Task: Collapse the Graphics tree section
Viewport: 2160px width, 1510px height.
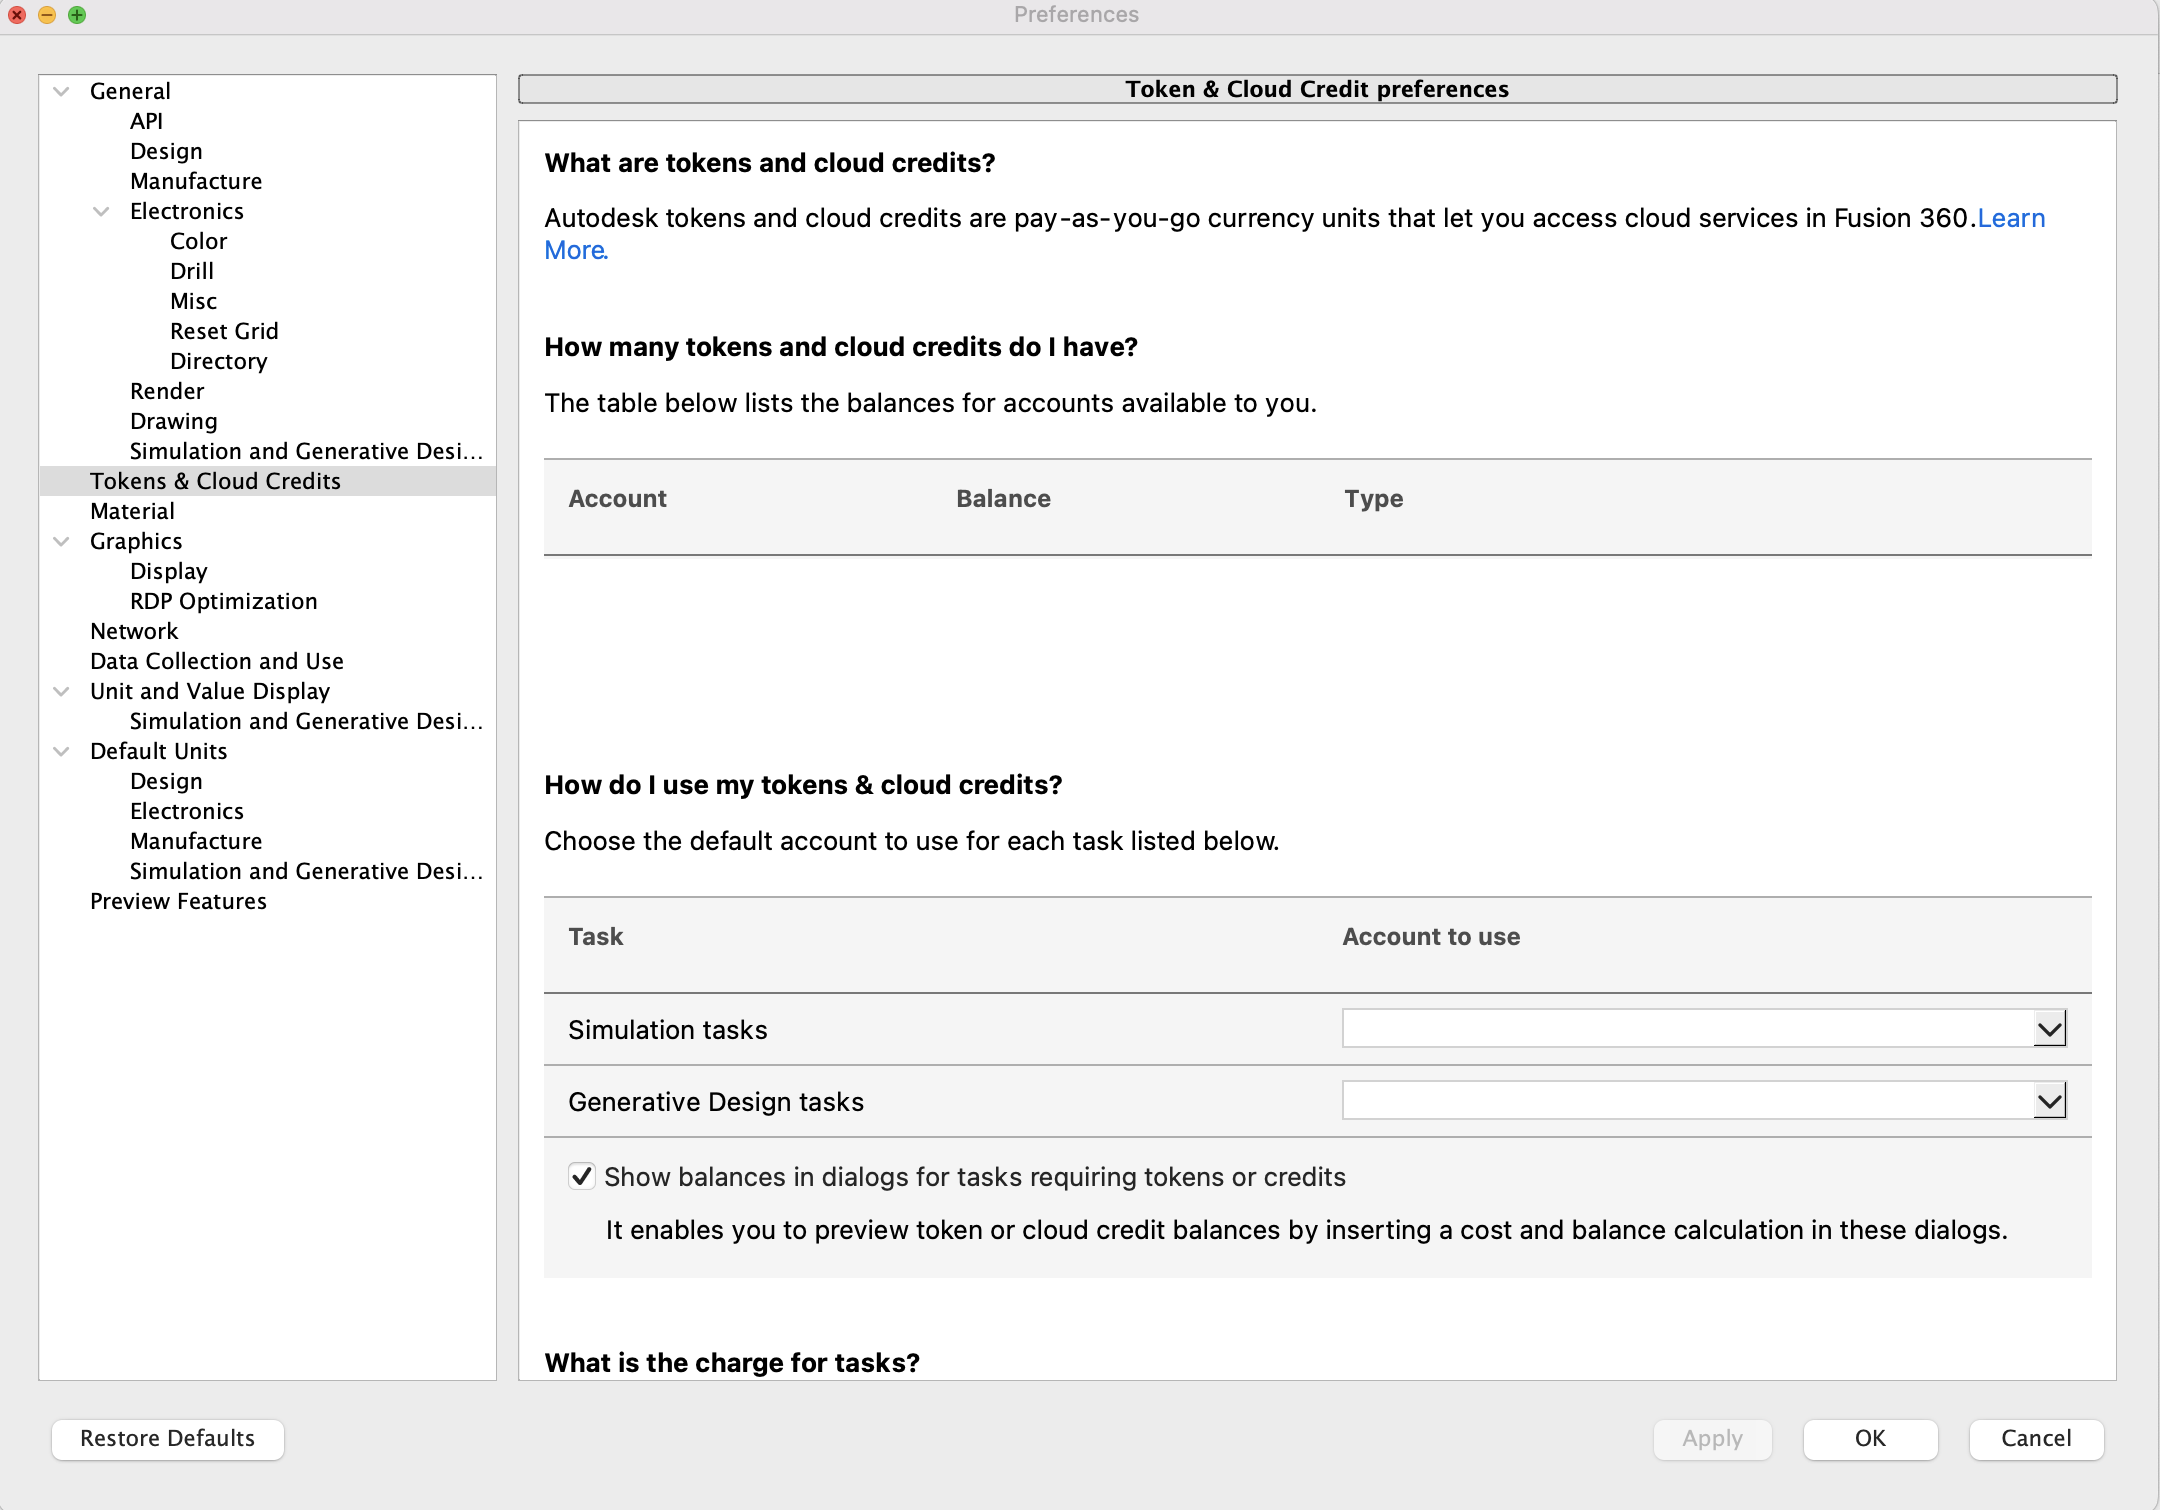Action: (x=61, y=541)
